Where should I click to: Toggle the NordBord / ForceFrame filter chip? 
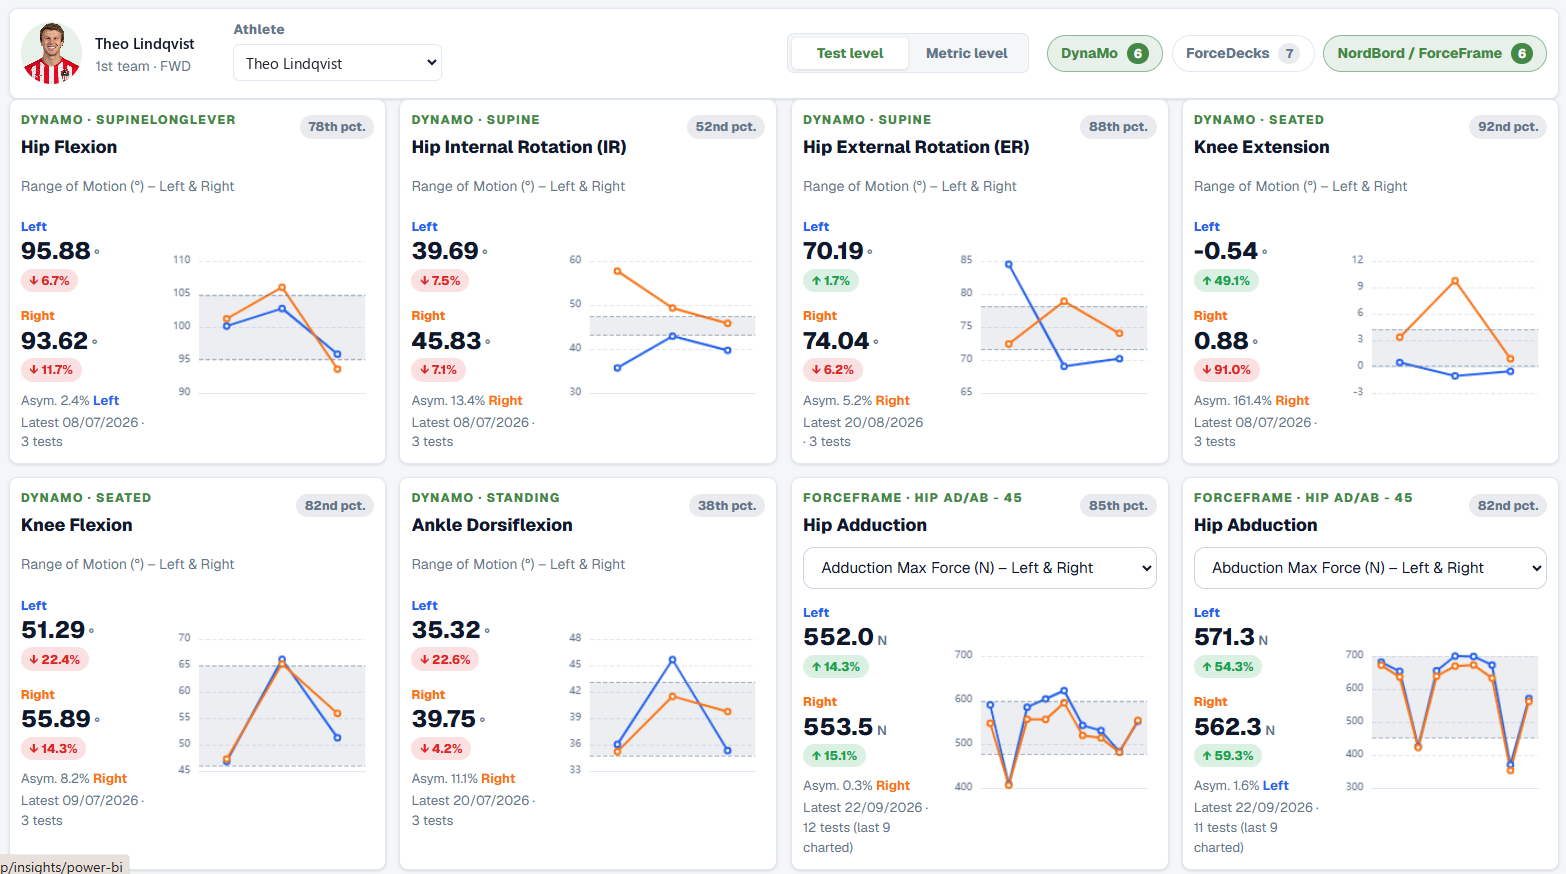(1434, 53)
